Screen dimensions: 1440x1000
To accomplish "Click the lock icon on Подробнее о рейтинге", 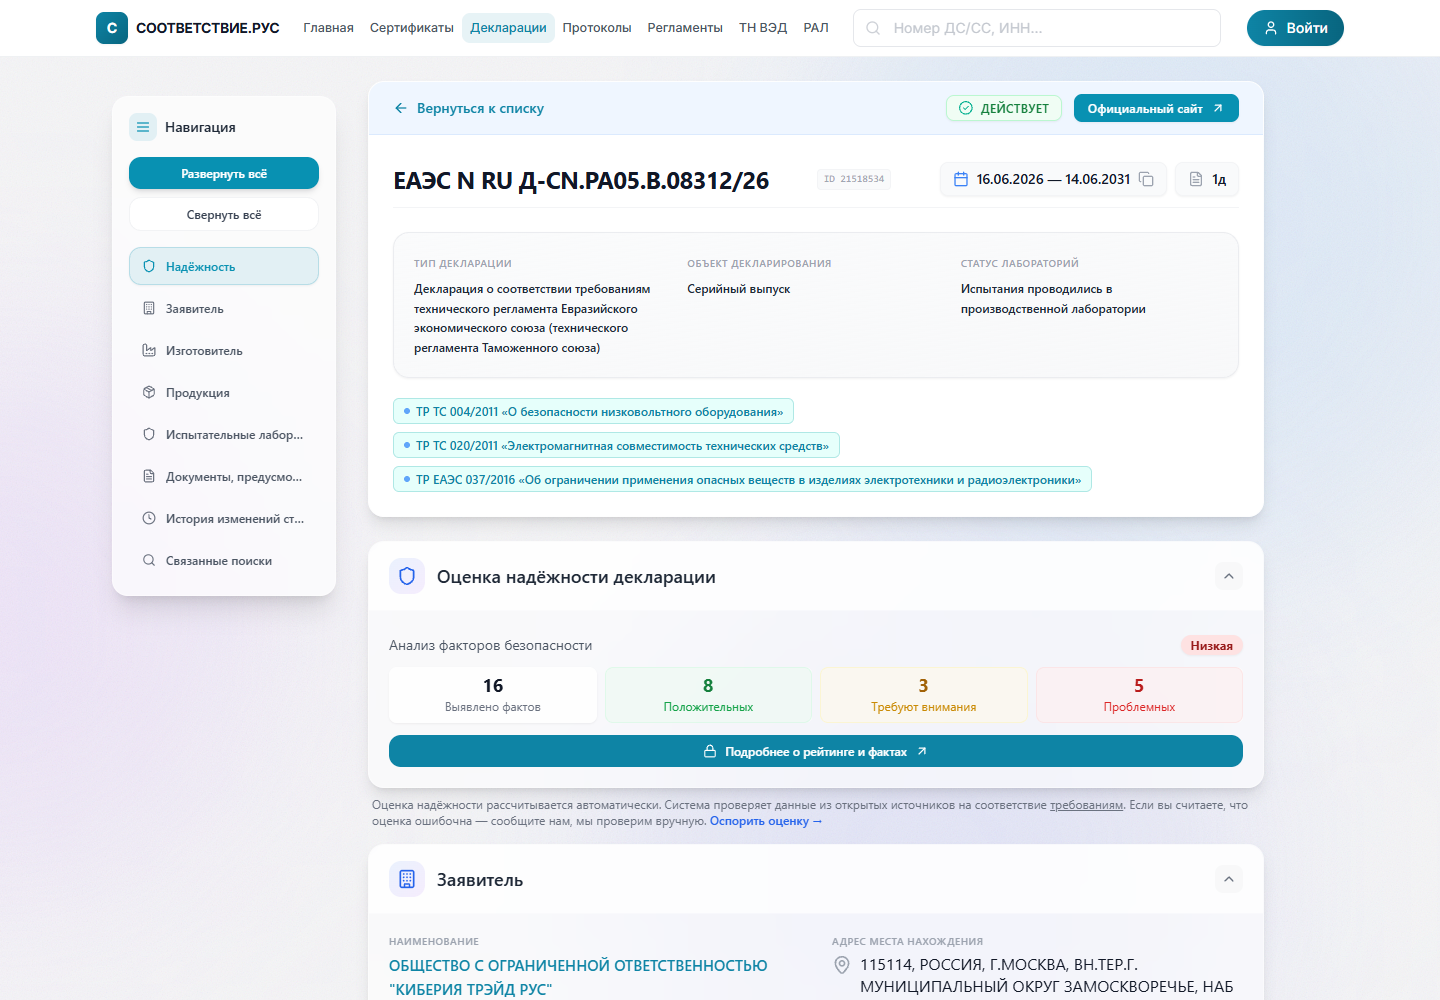I will (x=710, y=751).
